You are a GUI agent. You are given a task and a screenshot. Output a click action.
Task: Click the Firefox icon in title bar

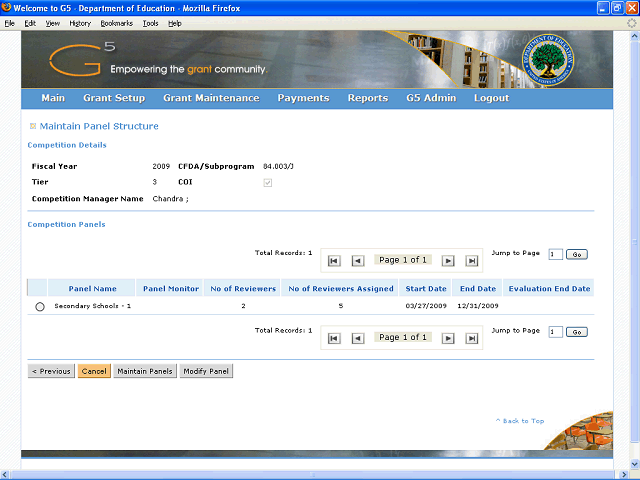tap(6, 7)
